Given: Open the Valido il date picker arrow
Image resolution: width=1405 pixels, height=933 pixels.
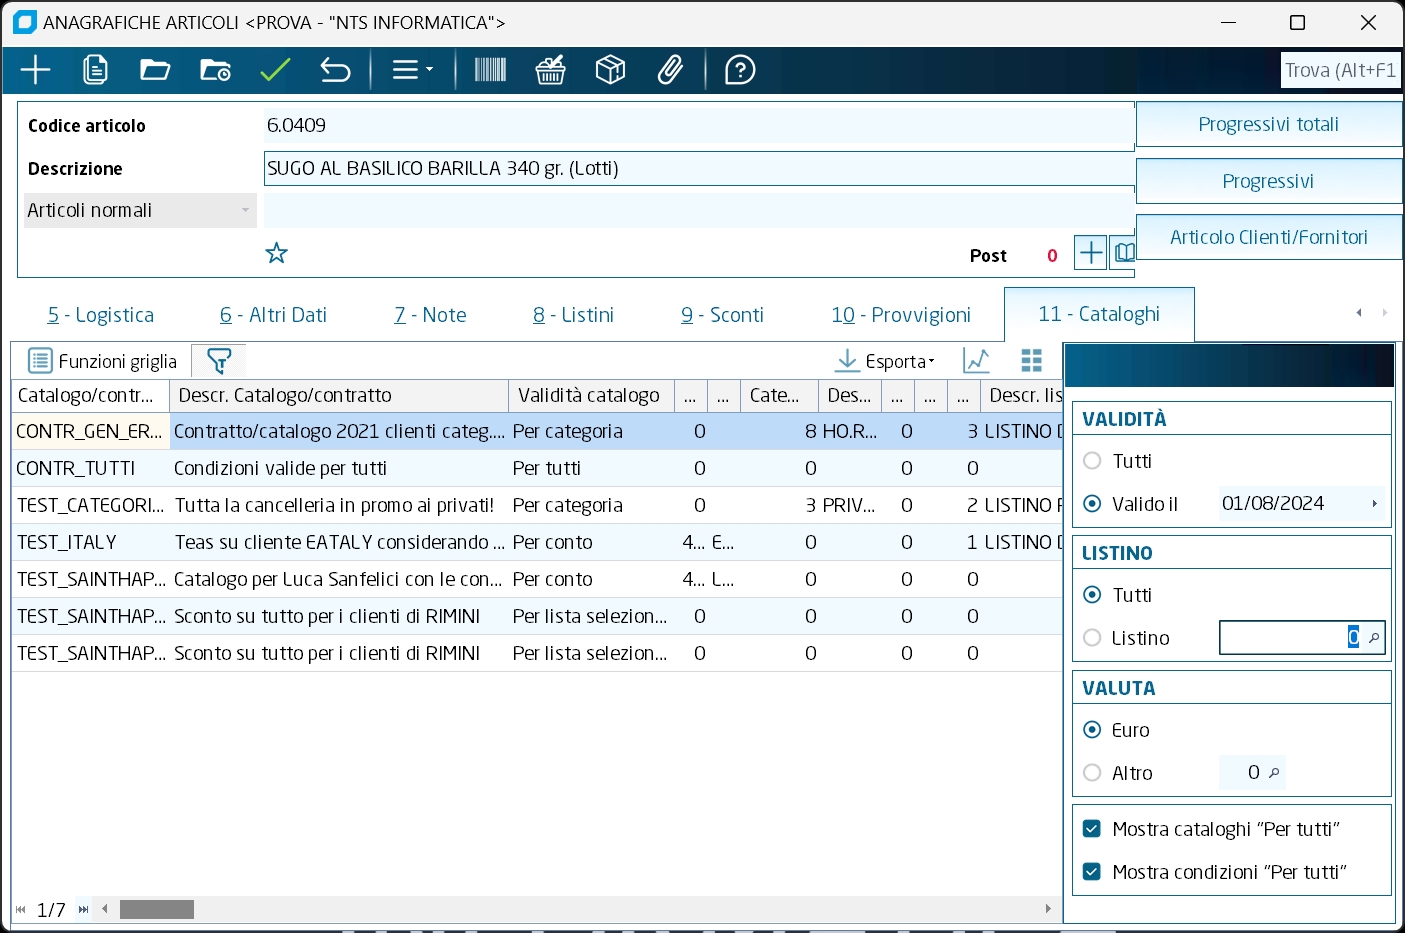Looking at the screenshot, I should [1375, 504].
